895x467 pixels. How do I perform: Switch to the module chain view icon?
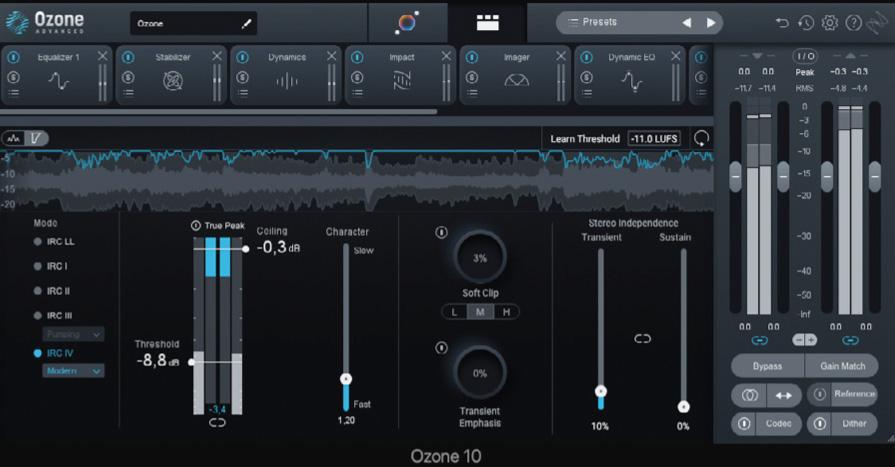pos(487,23)
